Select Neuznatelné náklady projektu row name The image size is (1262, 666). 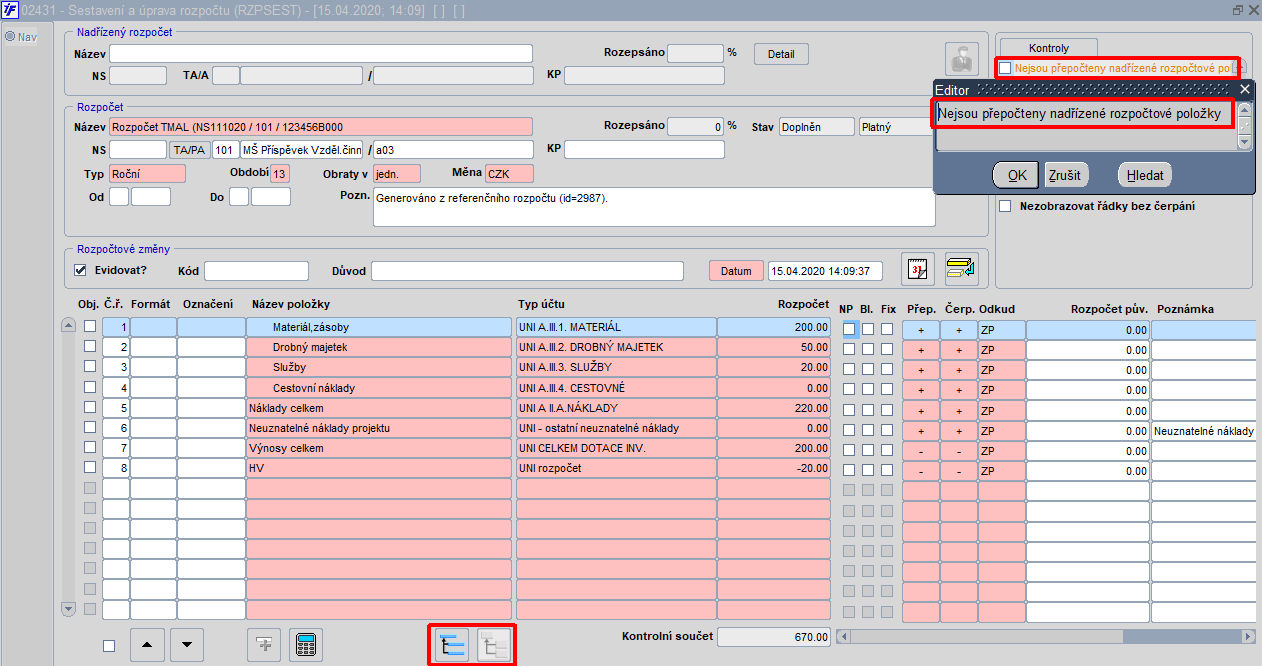coord(379,428)
